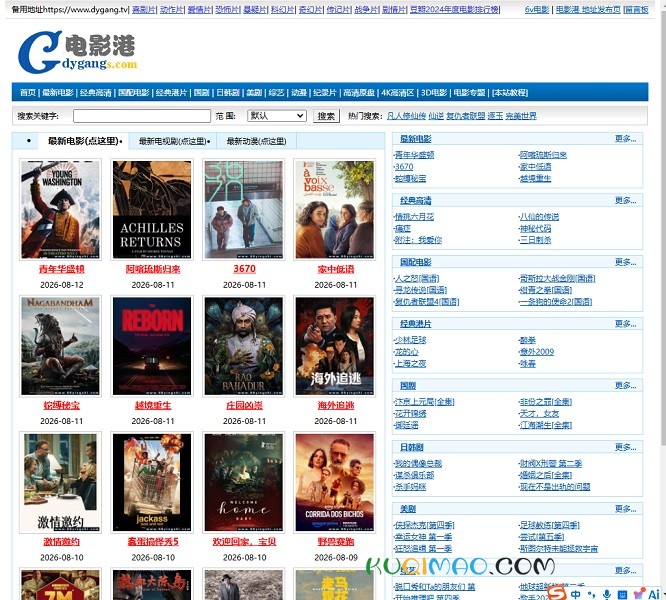Open 豆瓣2024年度电影排行榜 link
This screenshot has height=600, width=666.
[454, 9]
